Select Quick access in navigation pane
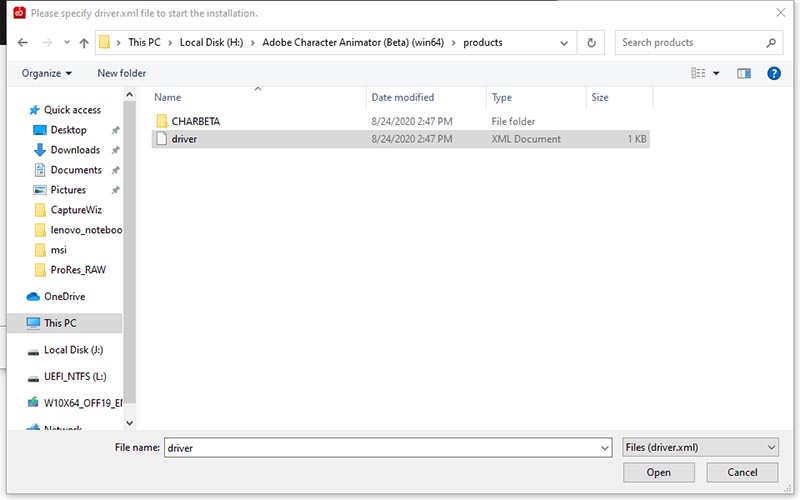The height and width of the screenshot is (500, 800). coord(72,110)
